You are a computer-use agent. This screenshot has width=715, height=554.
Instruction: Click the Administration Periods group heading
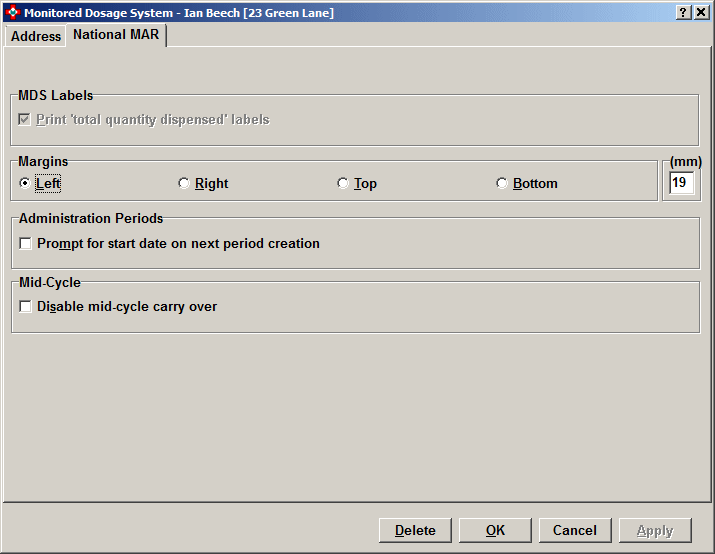(x=91, y=218)
